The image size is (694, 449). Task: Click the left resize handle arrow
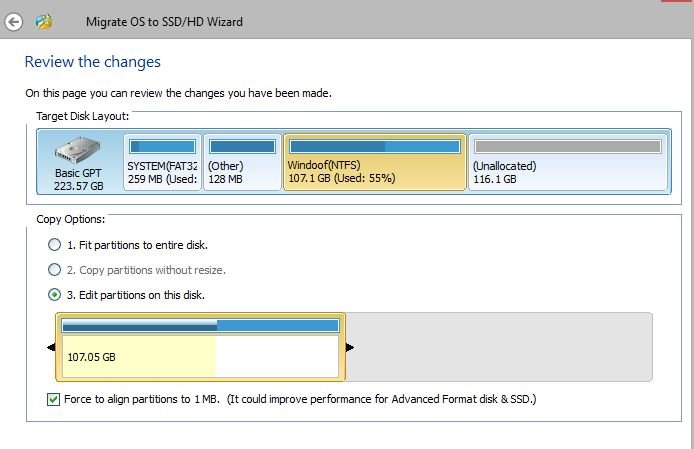51,348
